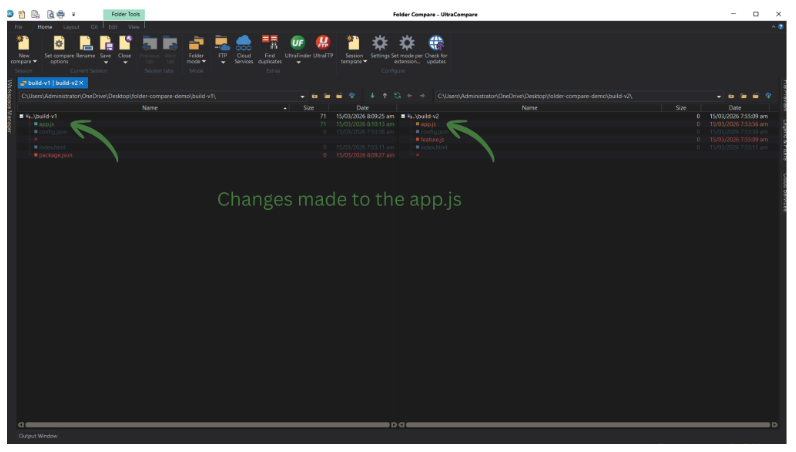
Task: Select the ..\build-v2 root folder row
Action: click(x=589, y=116)
